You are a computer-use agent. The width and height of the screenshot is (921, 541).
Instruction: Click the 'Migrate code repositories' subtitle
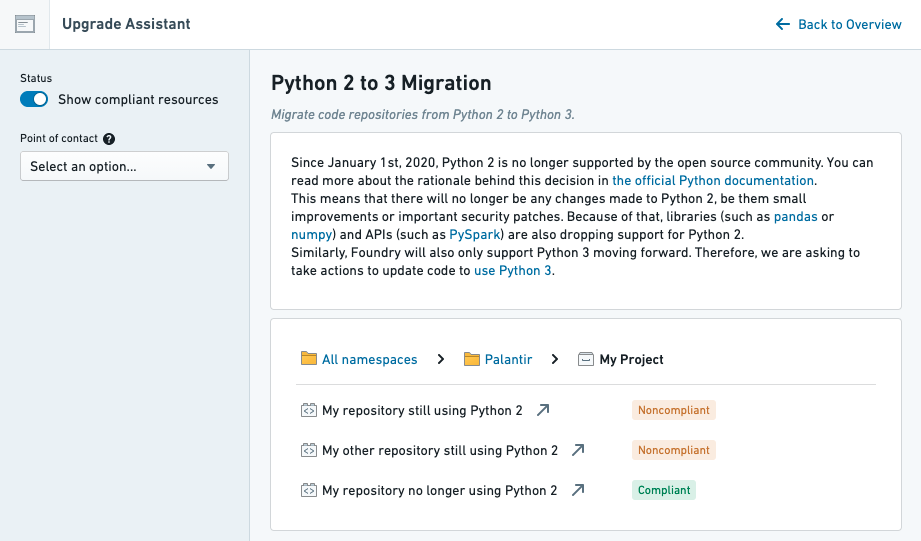[x=422, y=115]
